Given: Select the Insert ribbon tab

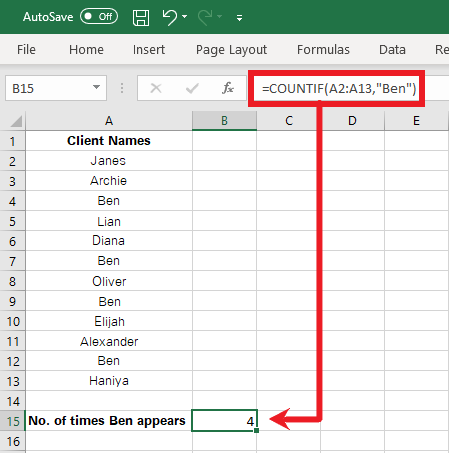Looking at the screenshot, I should [x=149, y=50].
